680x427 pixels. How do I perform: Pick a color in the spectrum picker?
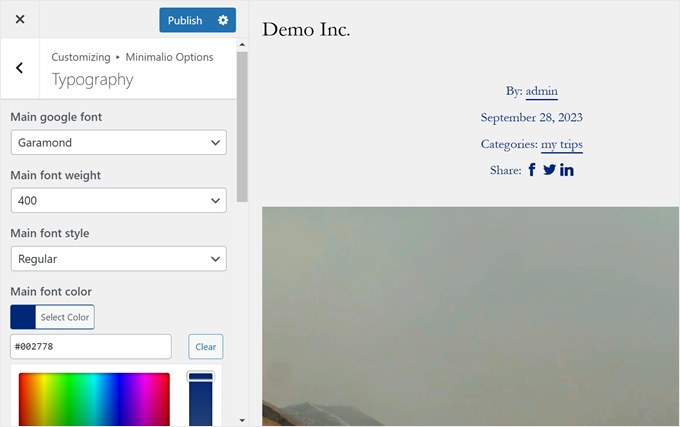click(94, 400)
